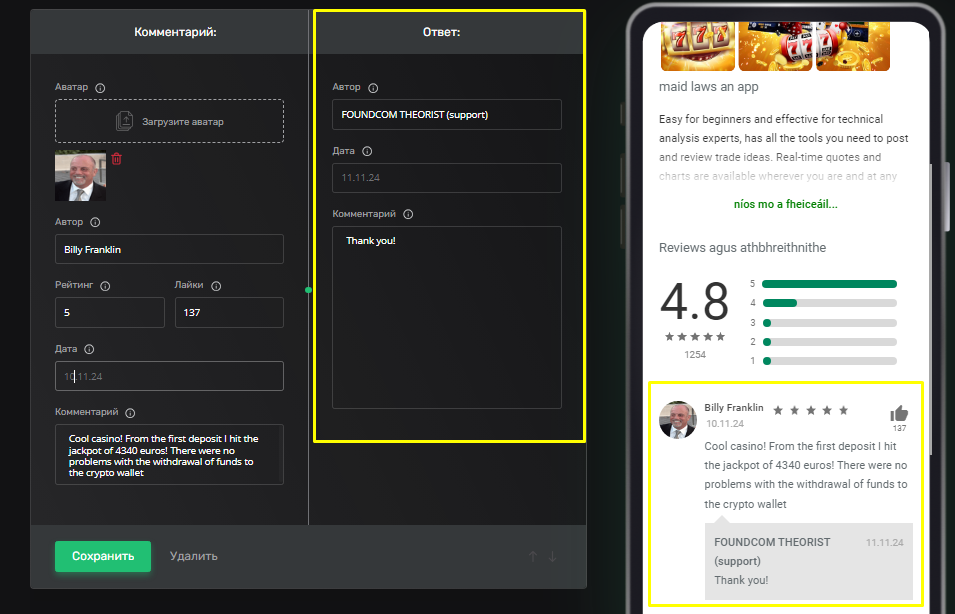Click the 1254 reviews count in preview
Viewport: 955px width, 614px height.
pos(695,355)
